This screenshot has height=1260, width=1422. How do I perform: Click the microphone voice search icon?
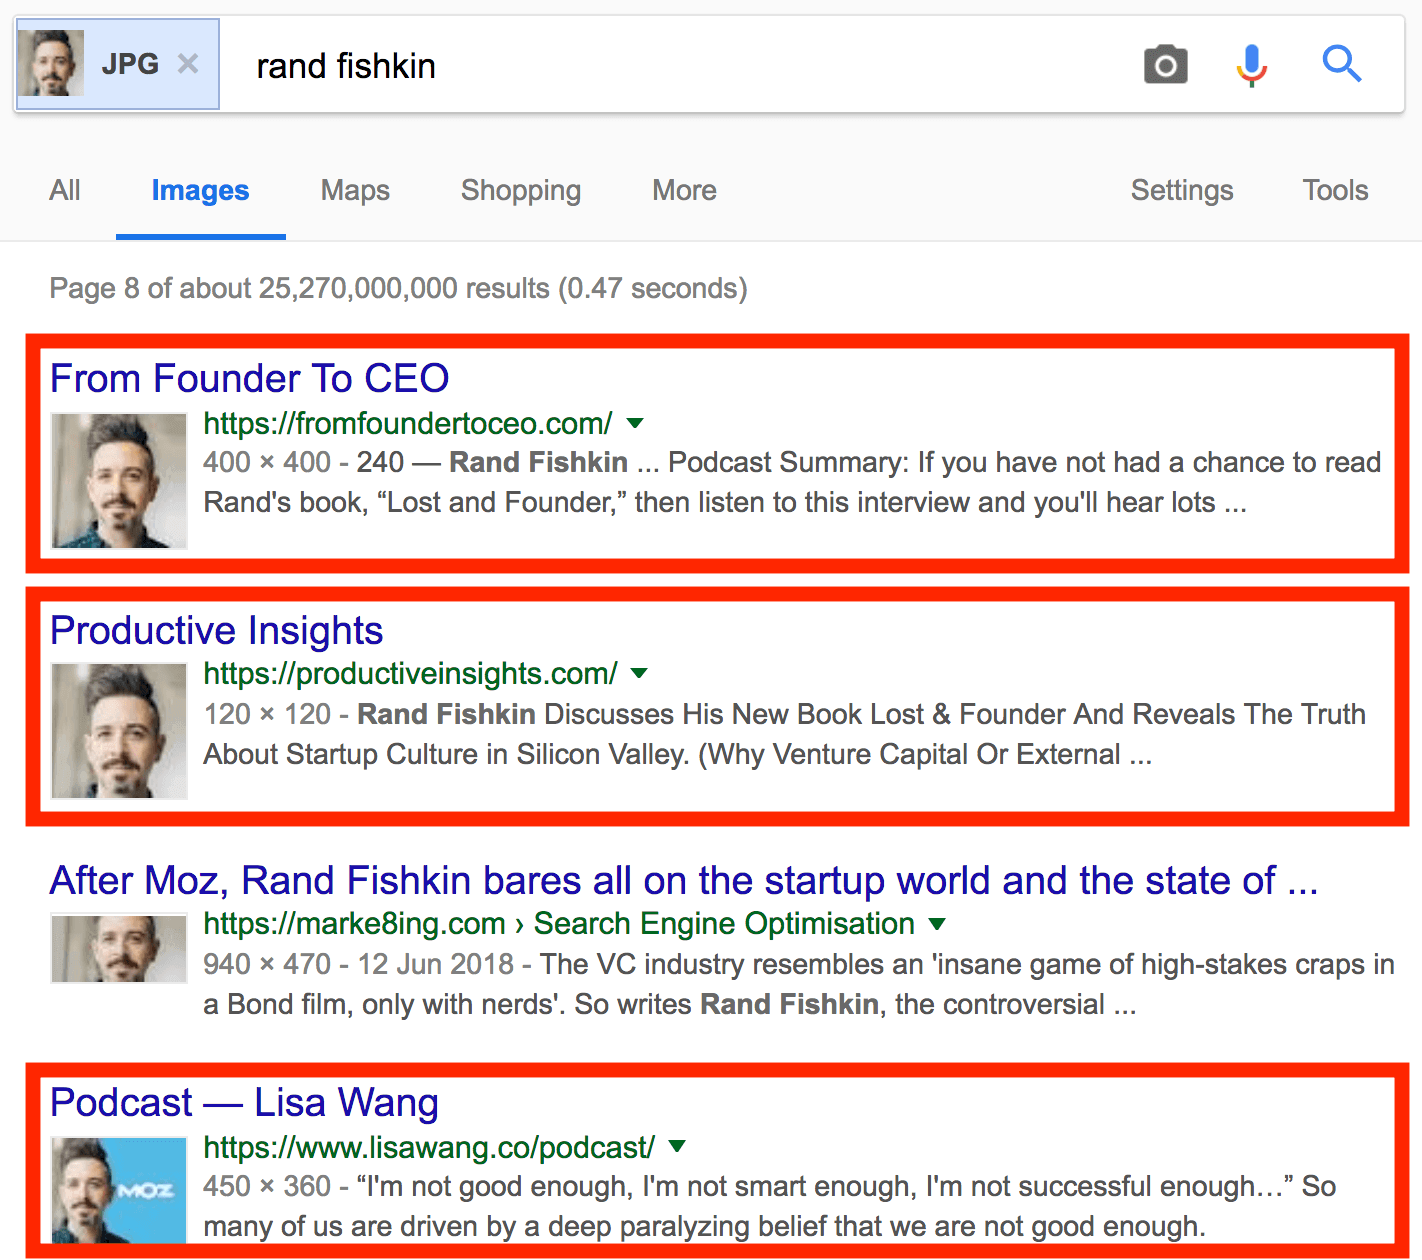(1251, 65)
